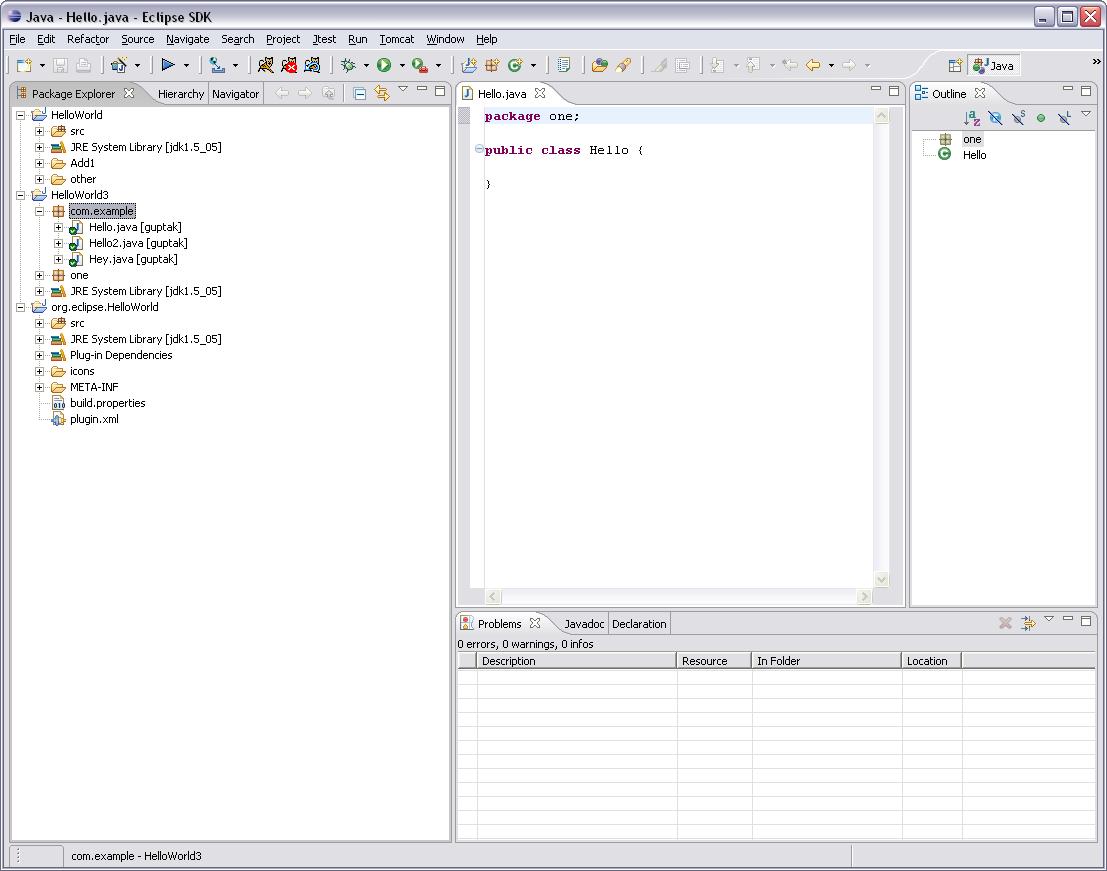Click the New Java Package icon

pos(492,66)
